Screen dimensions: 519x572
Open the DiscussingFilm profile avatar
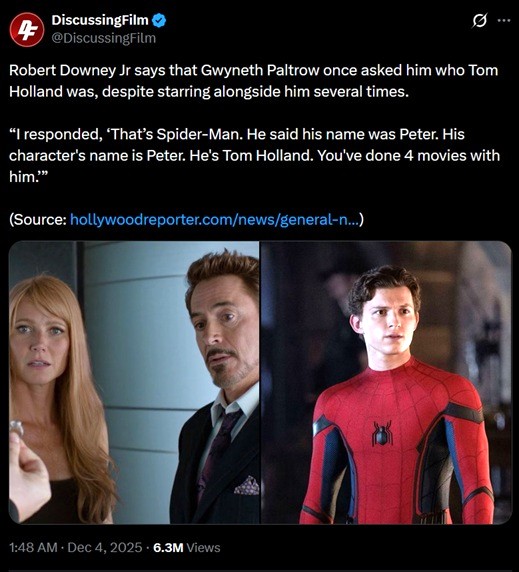(27, 30)
